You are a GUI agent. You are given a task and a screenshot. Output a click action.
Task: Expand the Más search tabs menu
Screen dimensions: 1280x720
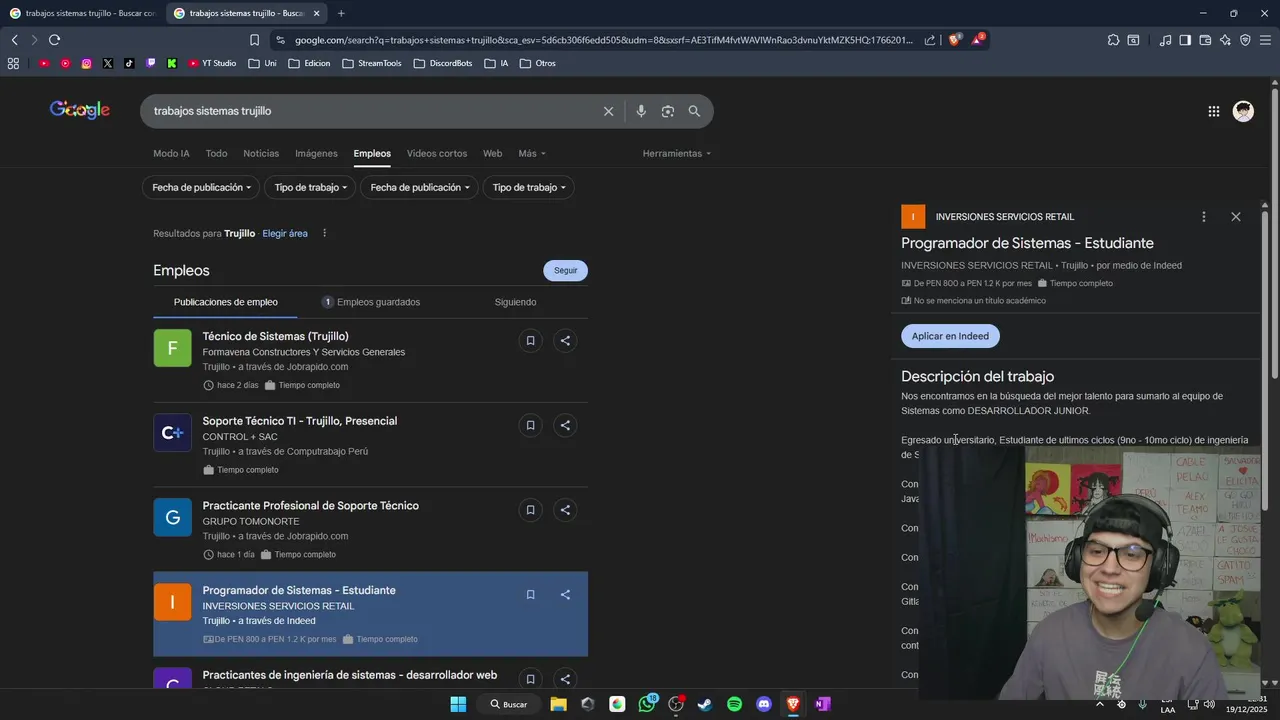(x=532, y=153)
